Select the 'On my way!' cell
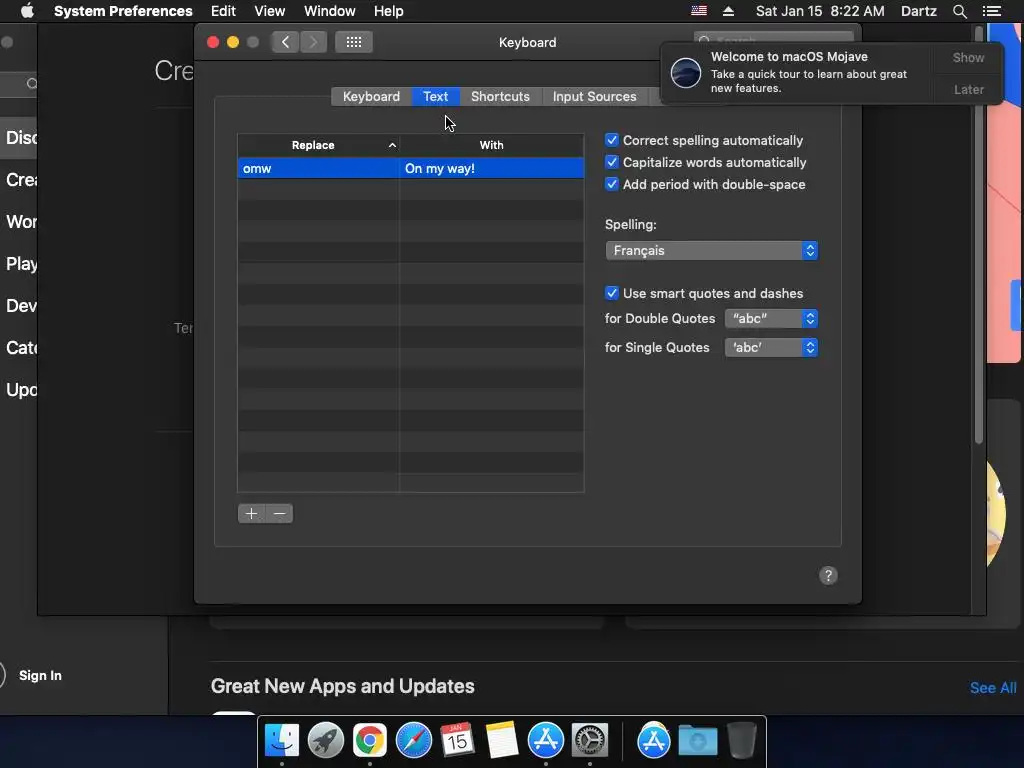Screen dimensions: 1024x768 click(x=492, y=168)
